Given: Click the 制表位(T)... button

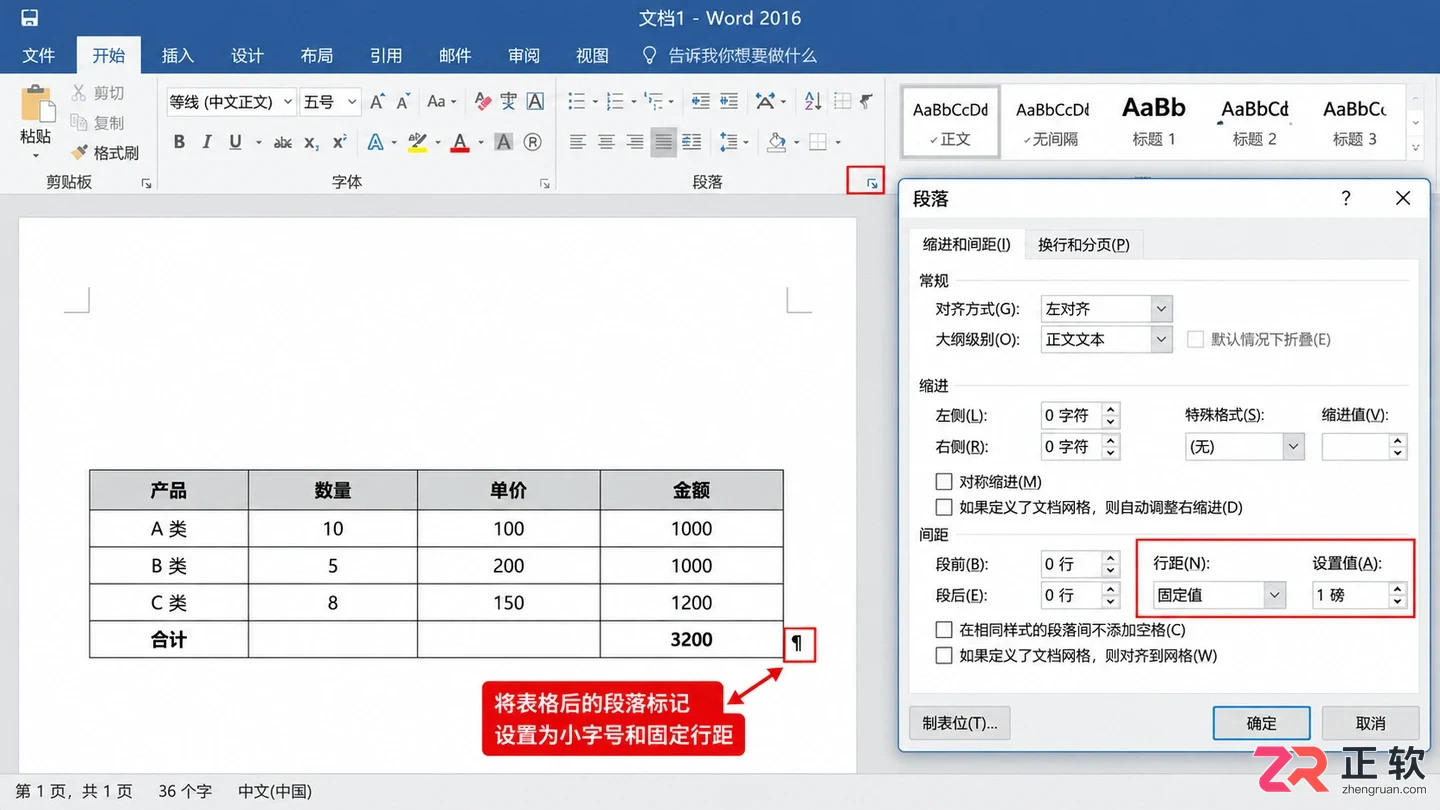Looking at the screenshot, I should pyautogui.click(x=960, y=723).
